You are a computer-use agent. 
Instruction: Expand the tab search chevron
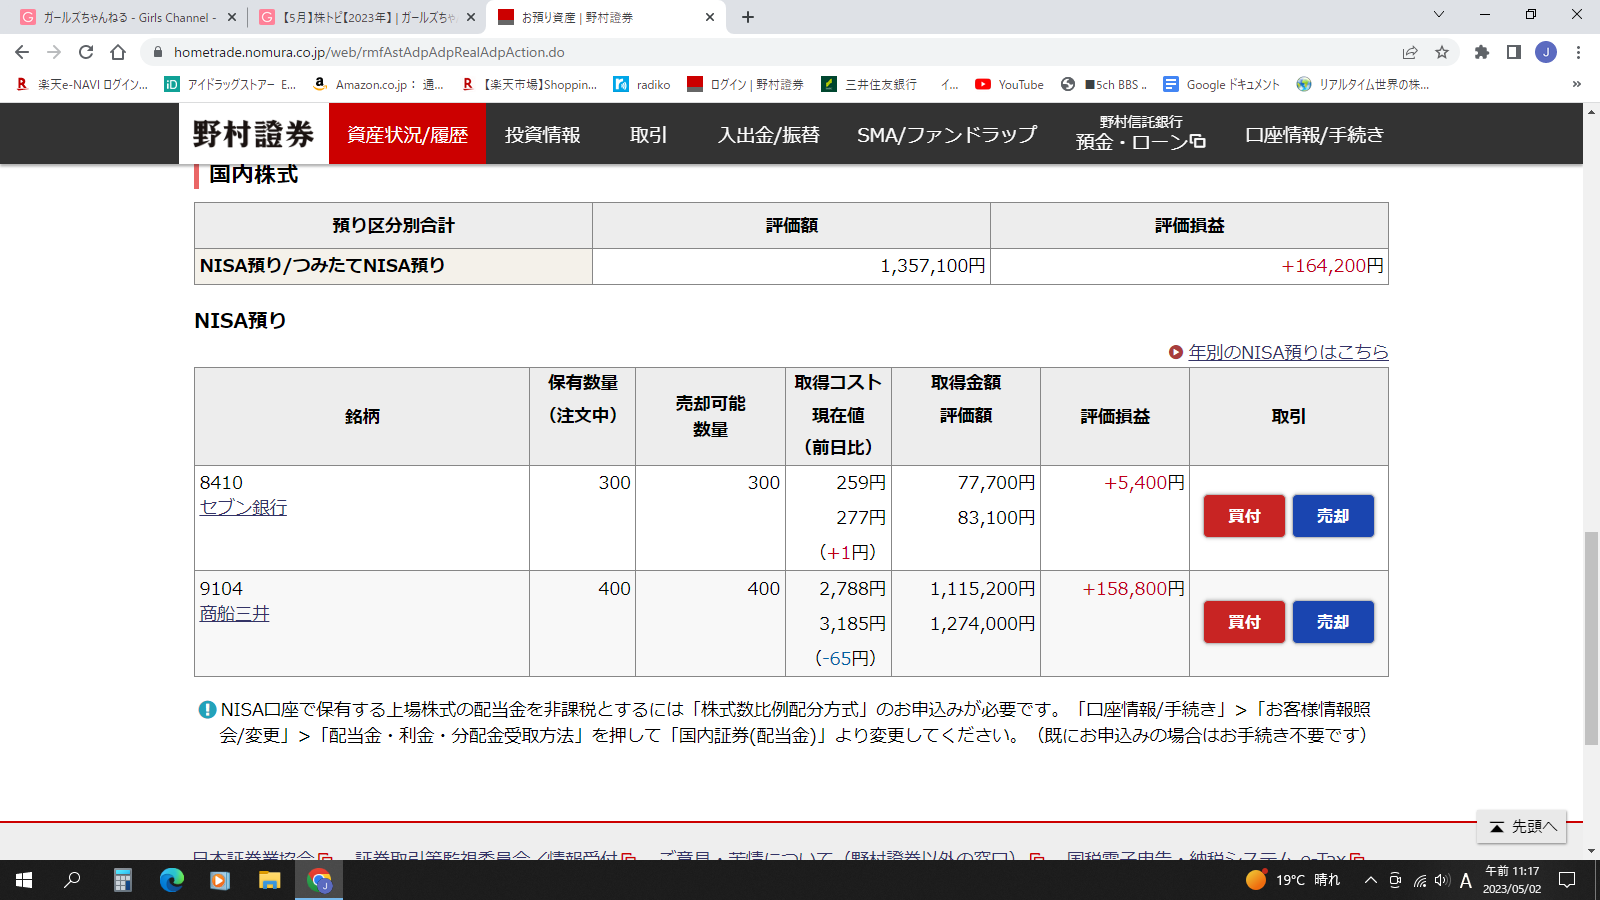[x=1439, y=14]
